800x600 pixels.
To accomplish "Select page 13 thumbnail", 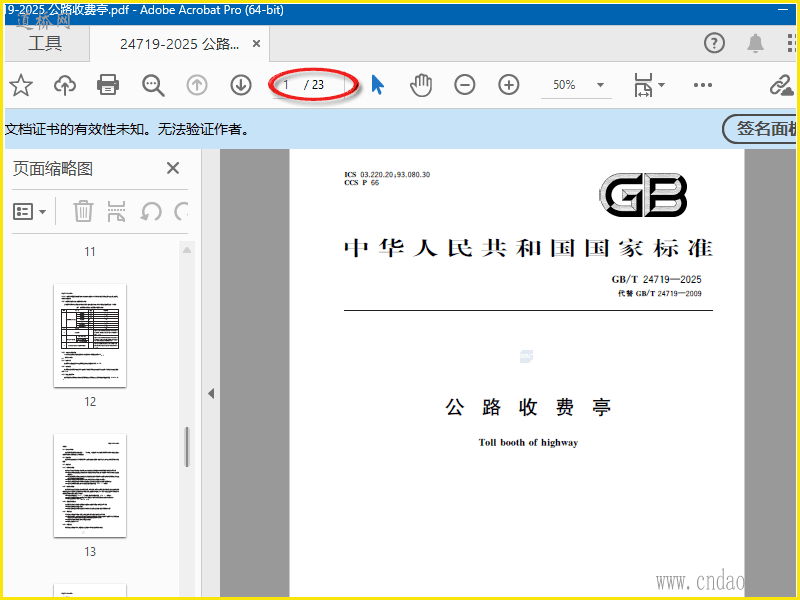I will [x=90, y=485].
